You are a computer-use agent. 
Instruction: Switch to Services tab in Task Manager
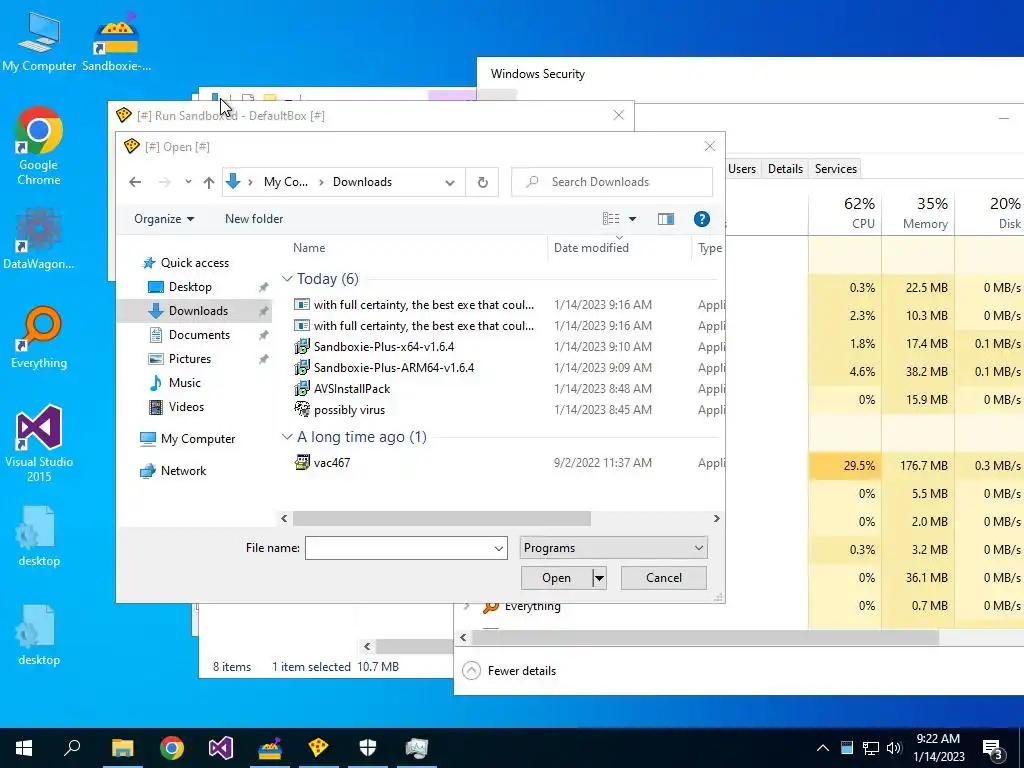pyautogui.click(x=835, y=168)
